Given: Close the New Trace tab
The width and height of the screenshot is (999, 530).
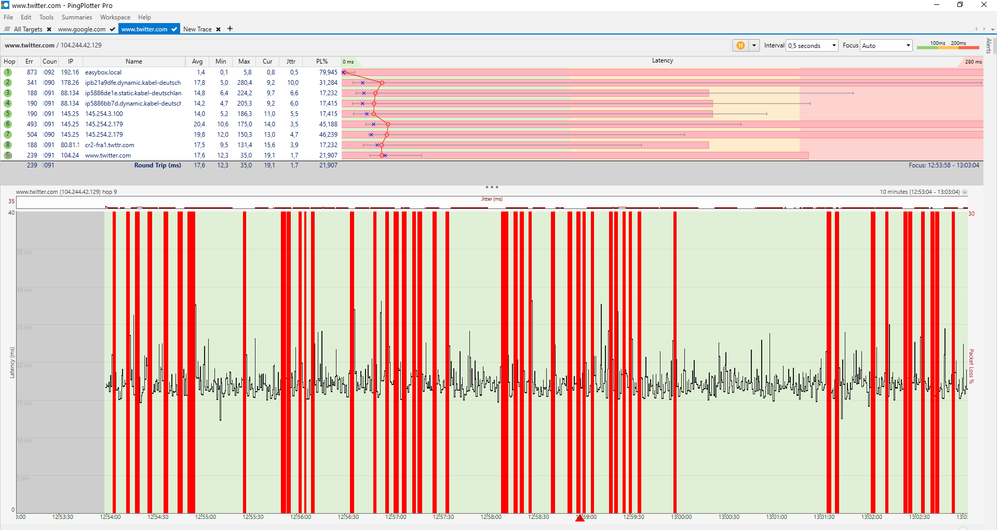Looking at the screenshot, I should pos(218,29).
